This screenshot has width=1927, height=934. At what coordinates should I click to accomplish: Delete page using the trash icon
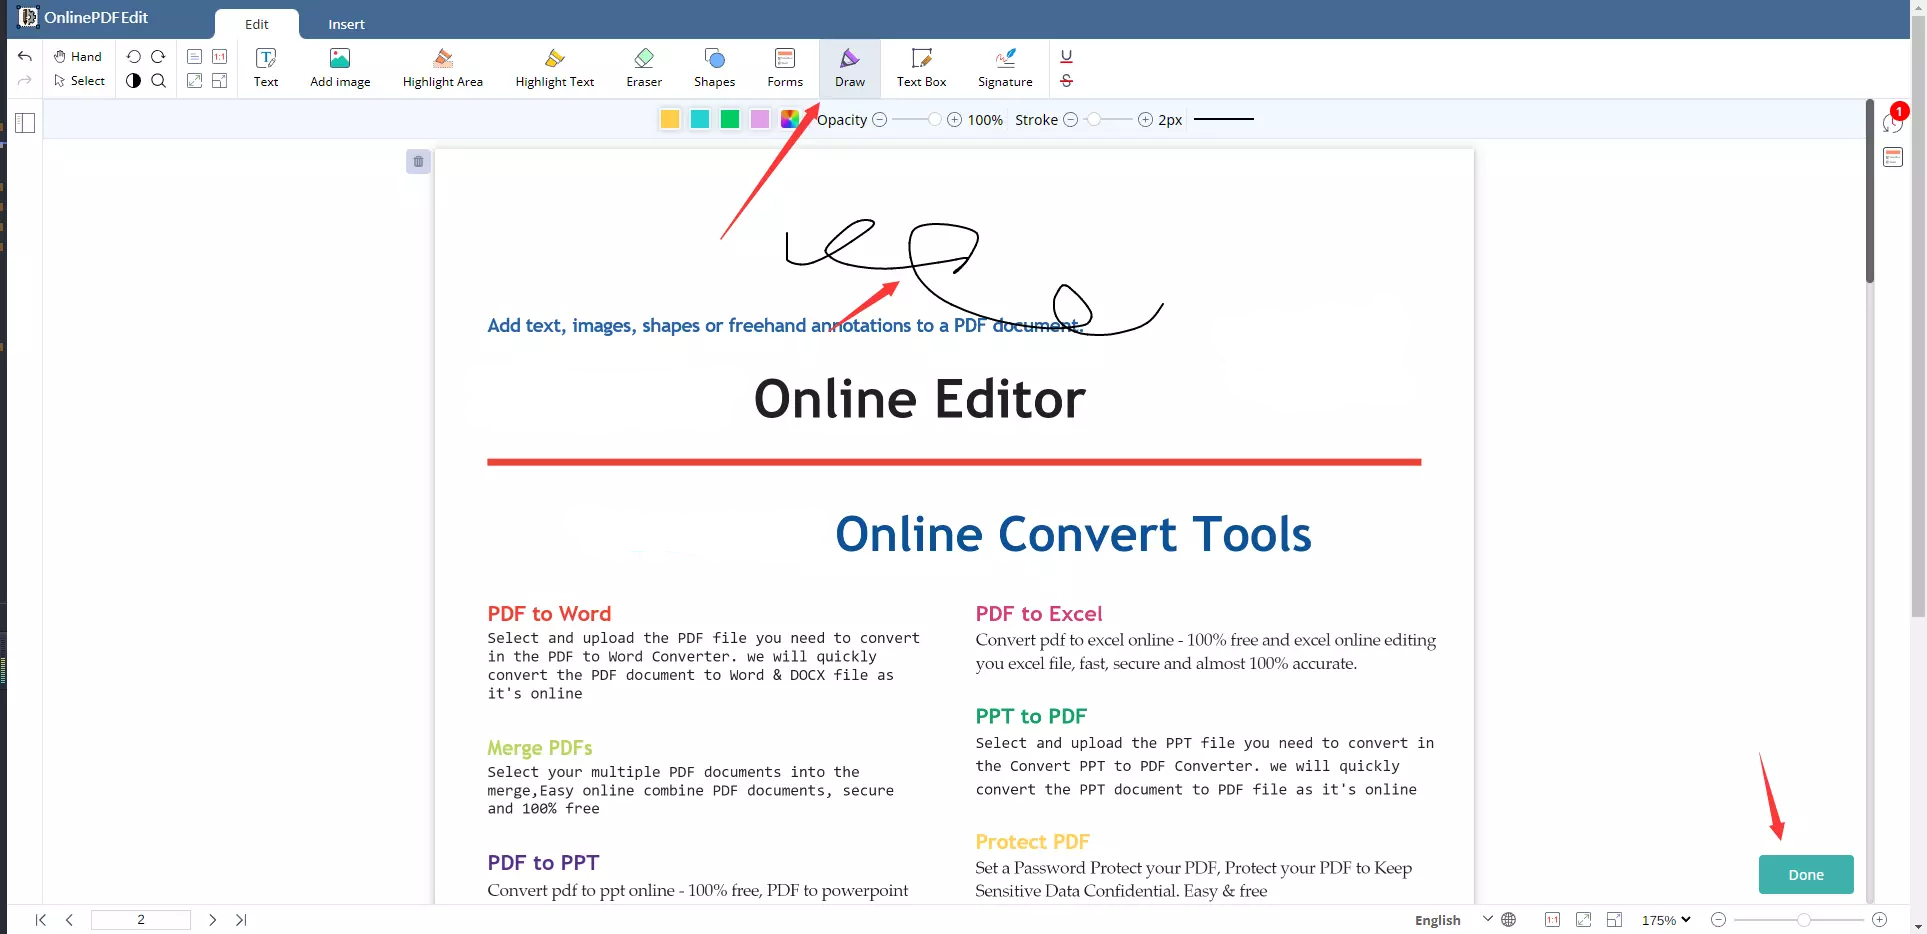pyautogui.click(x=418, y=162)
